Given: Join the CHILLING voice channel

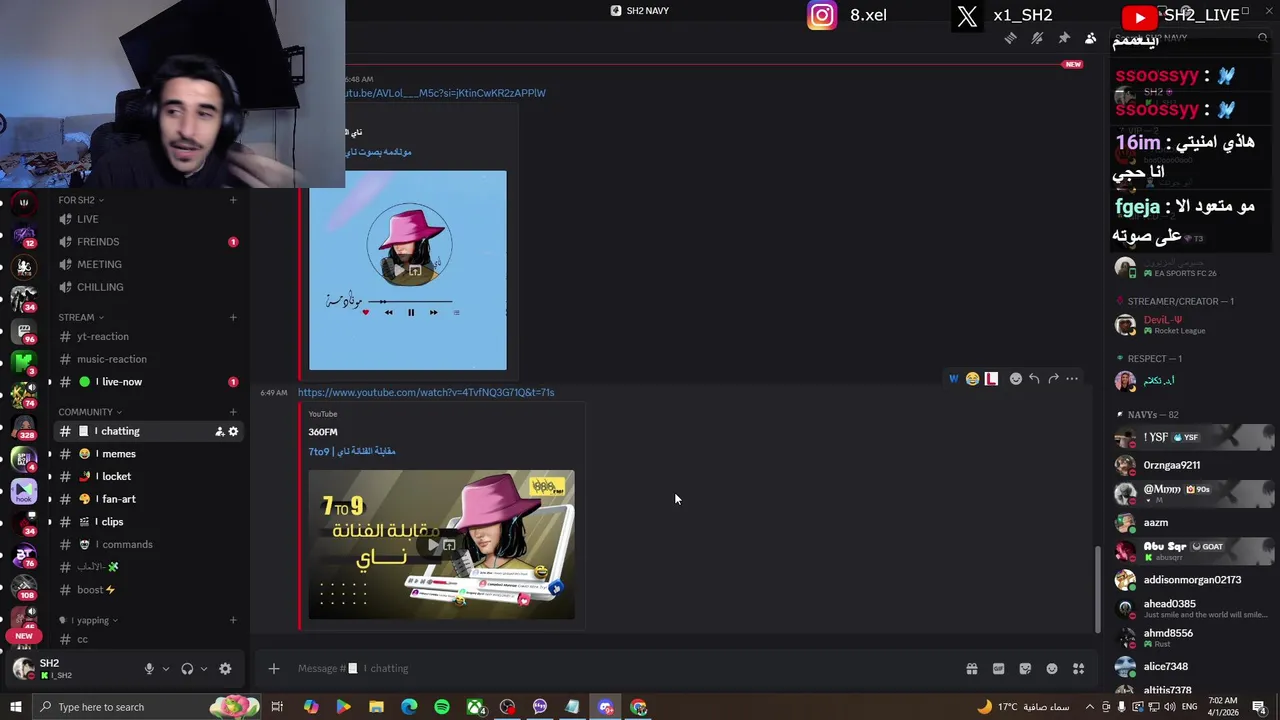Looking at the screenshot, I should click(148, 287).
